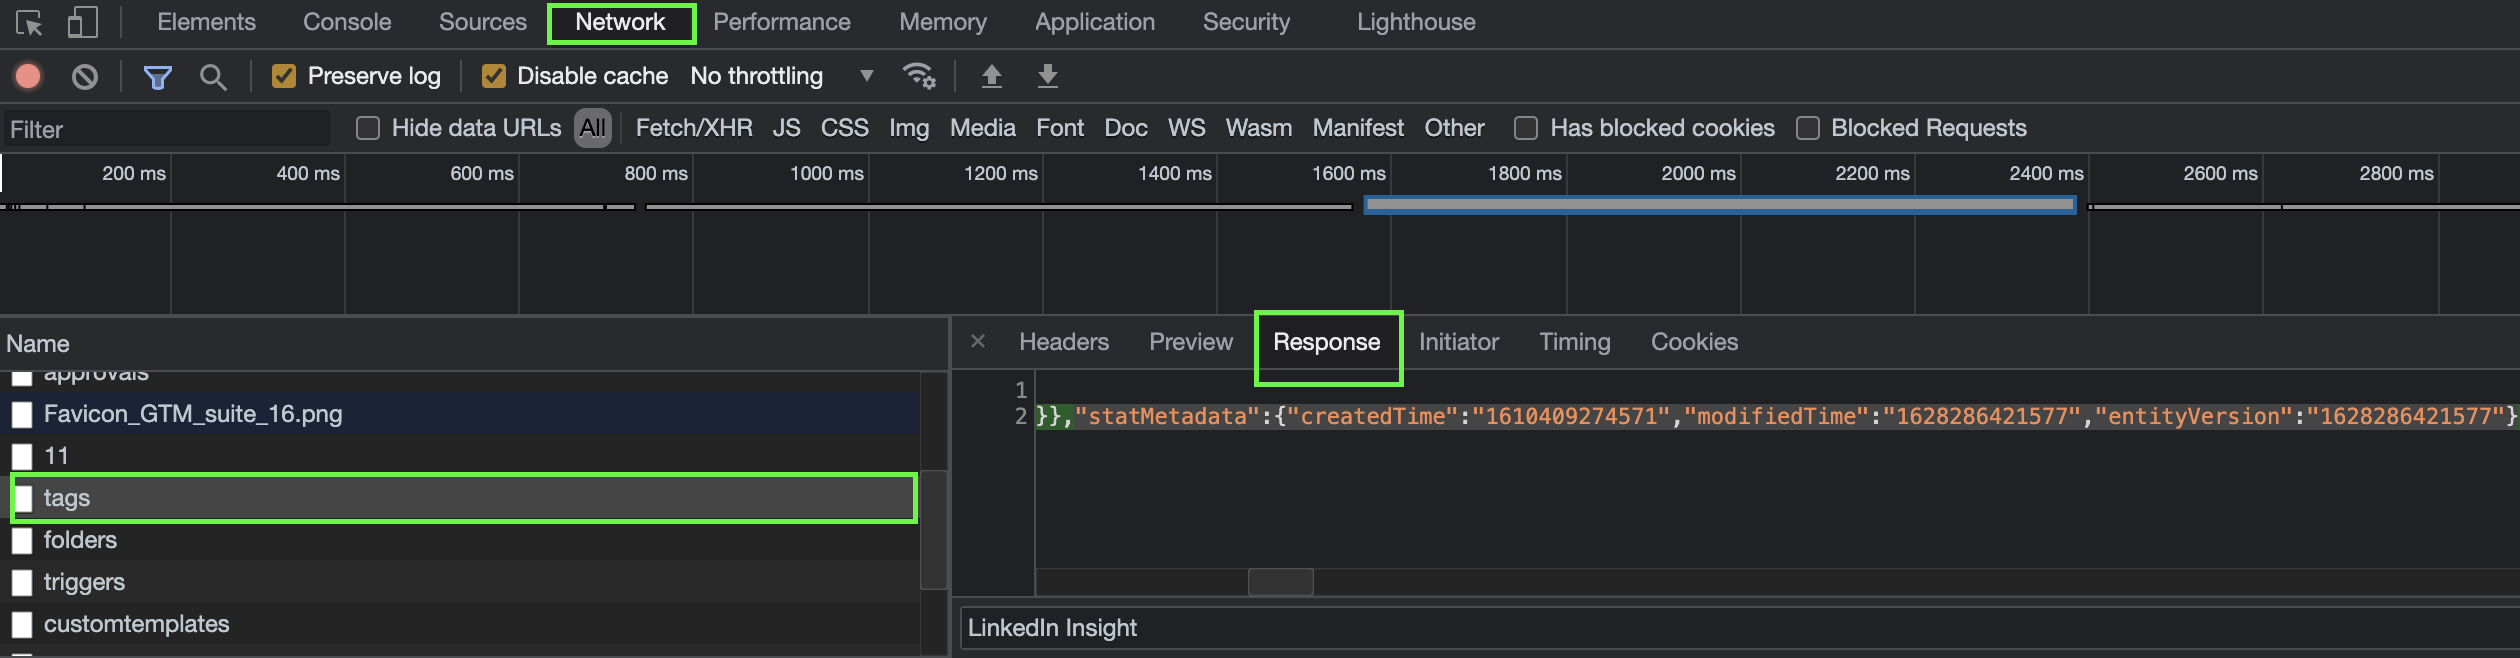Click the request list vertical scrollbar
Viewport: 2520px width, 658px height.
point(934,529)
